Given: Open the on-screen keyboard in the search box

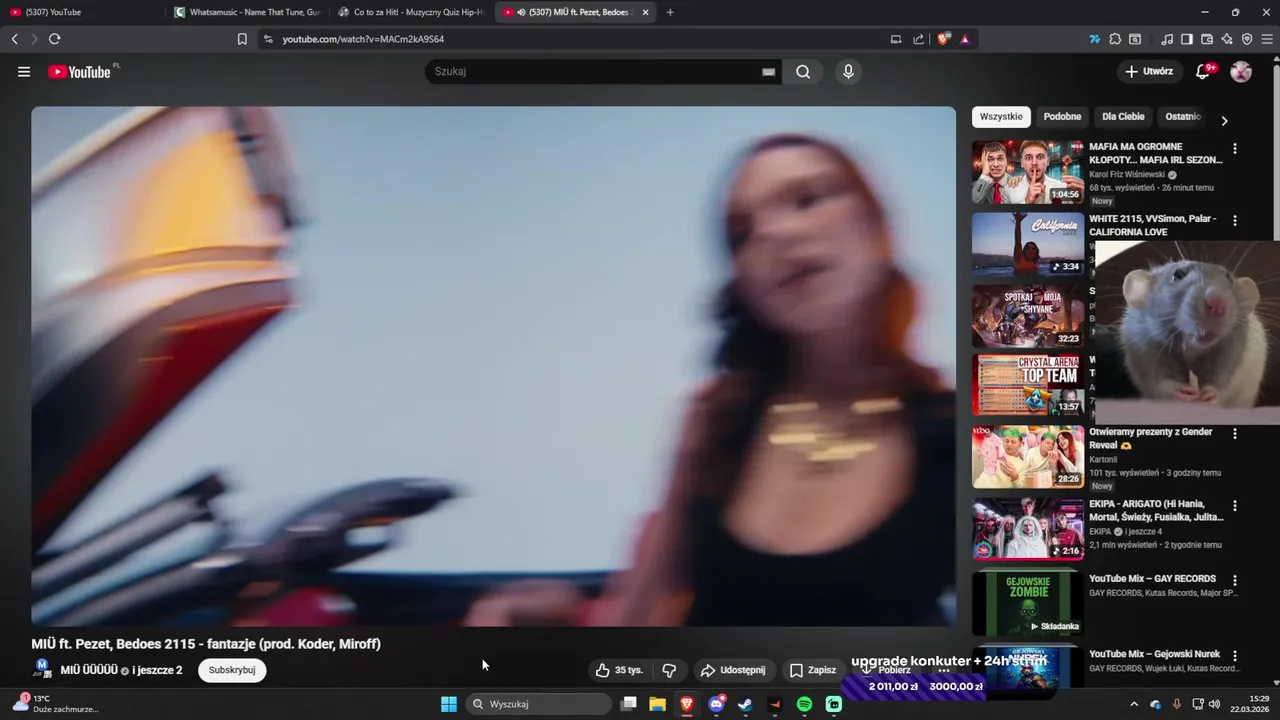Looking at the screenshot, I should coord(769,72).
